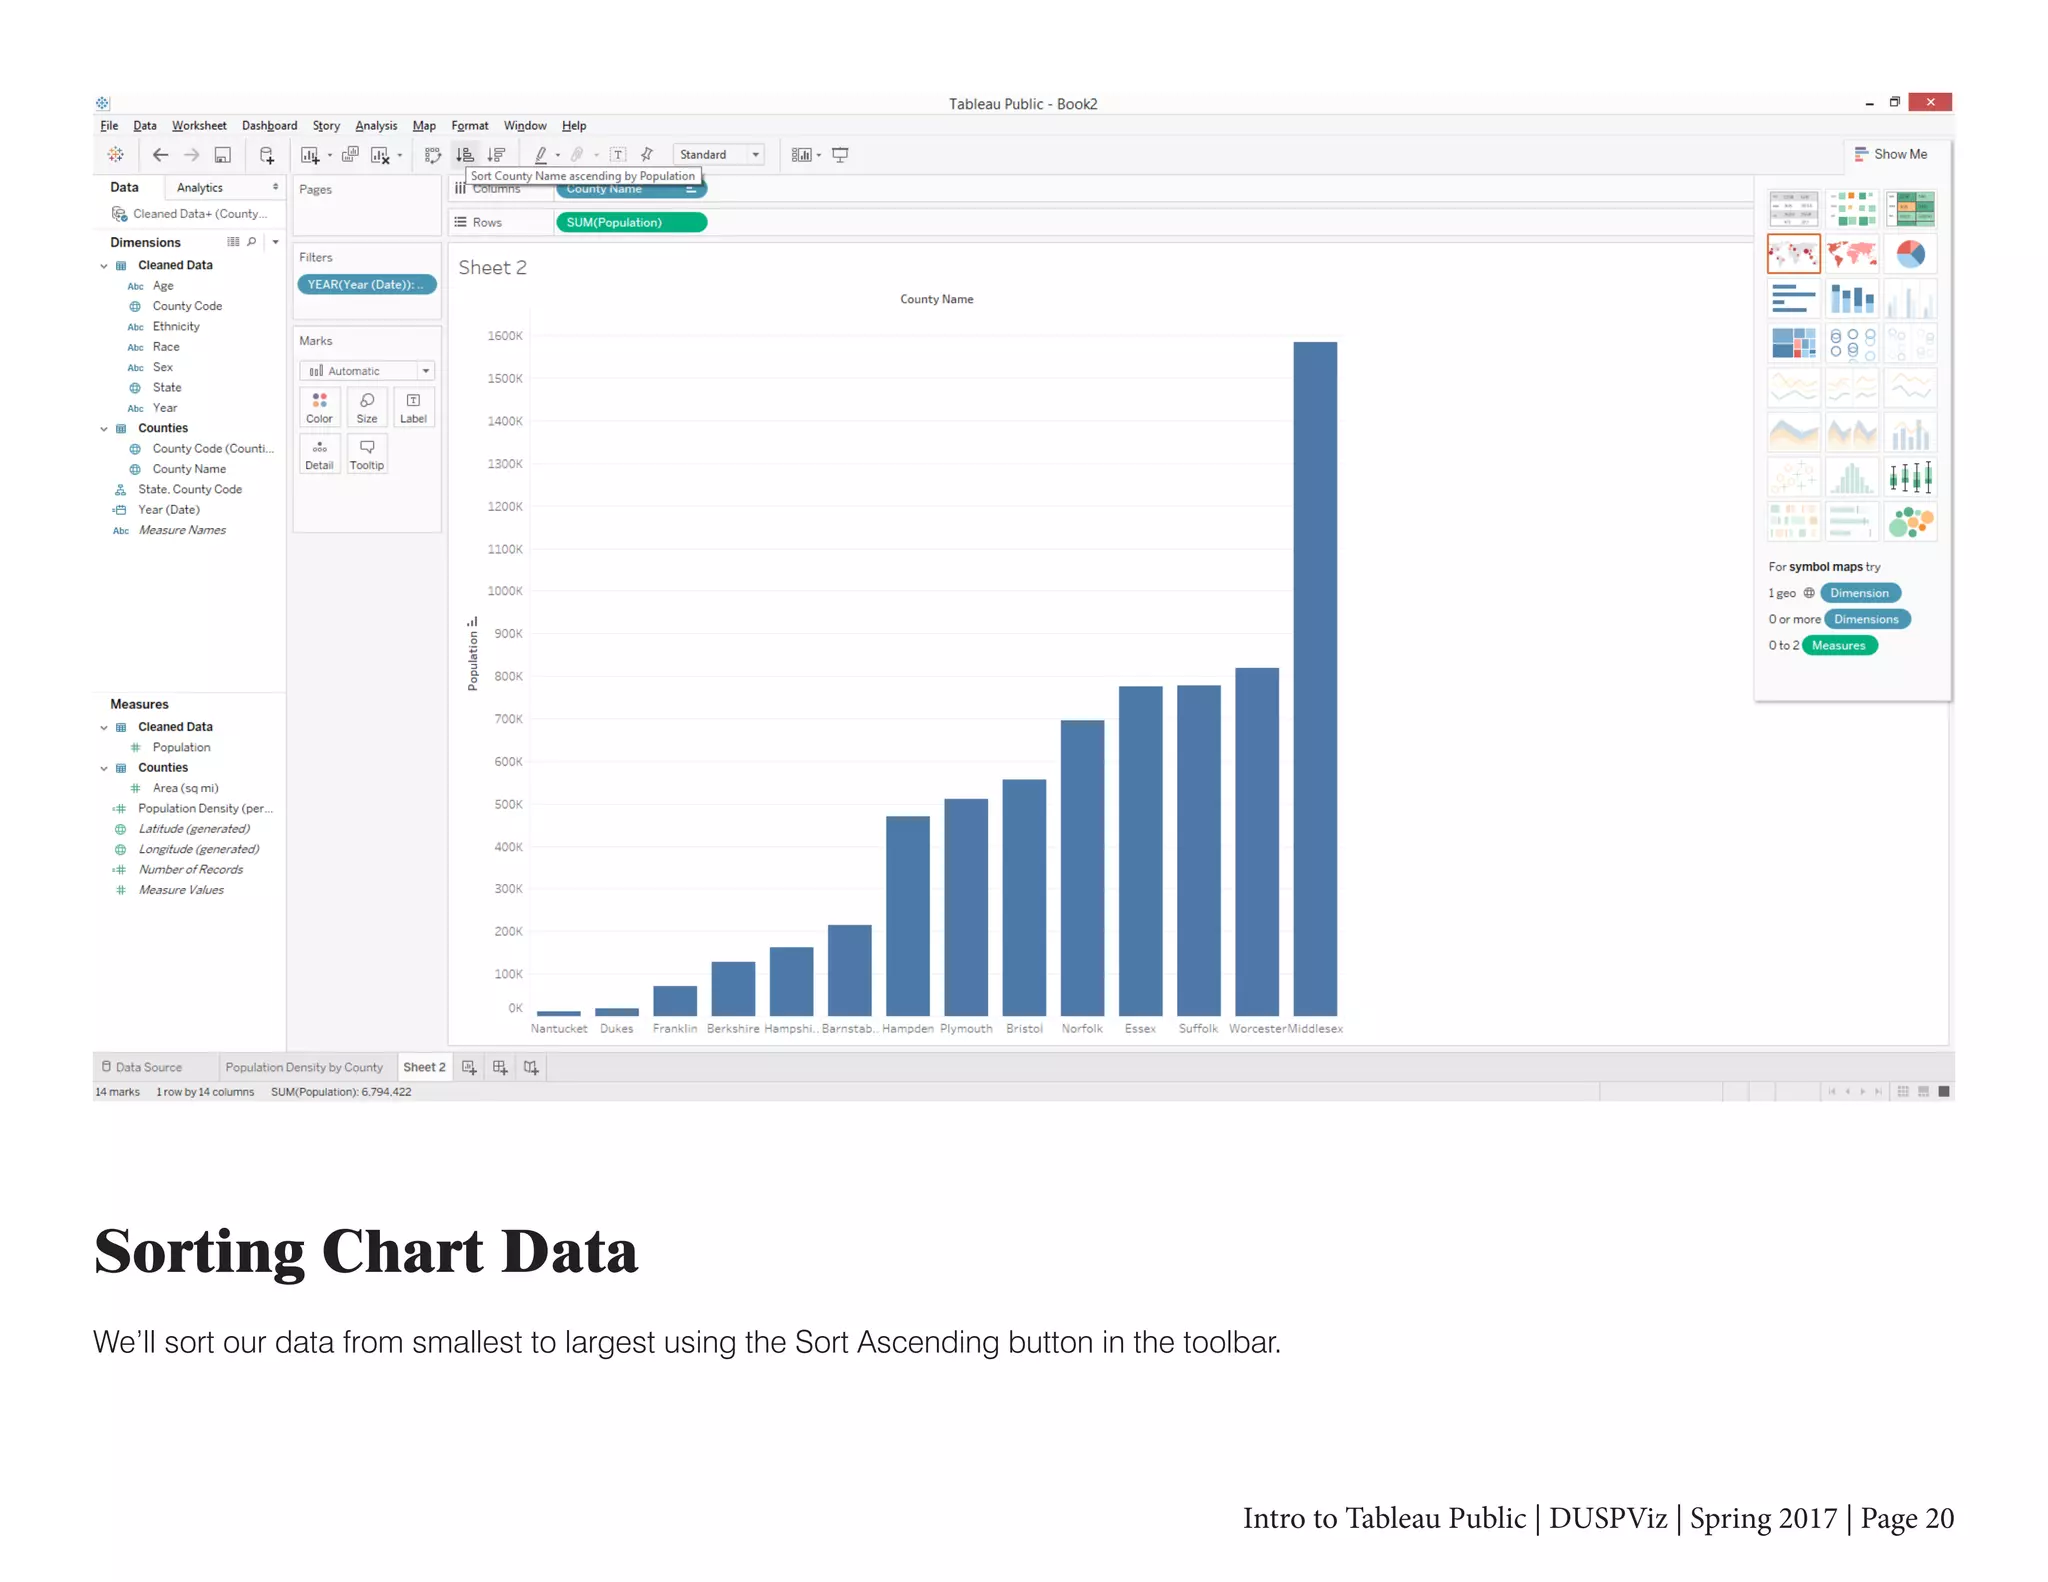Click the Population axis sort icon
The height and width of the screenshot is (1582, 2048).
[x=473, y=622]
